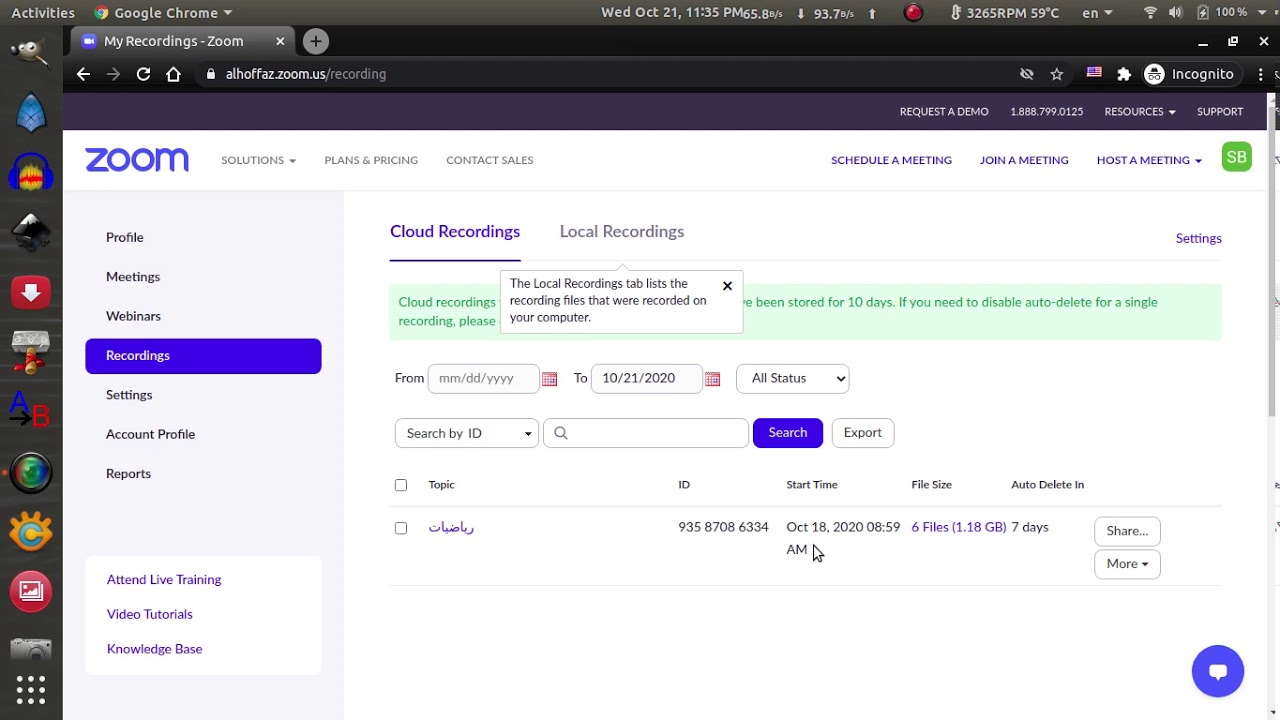The image size is (1280, 720).
Task: Open the chat help bubble
Action: coord(1217,671)
